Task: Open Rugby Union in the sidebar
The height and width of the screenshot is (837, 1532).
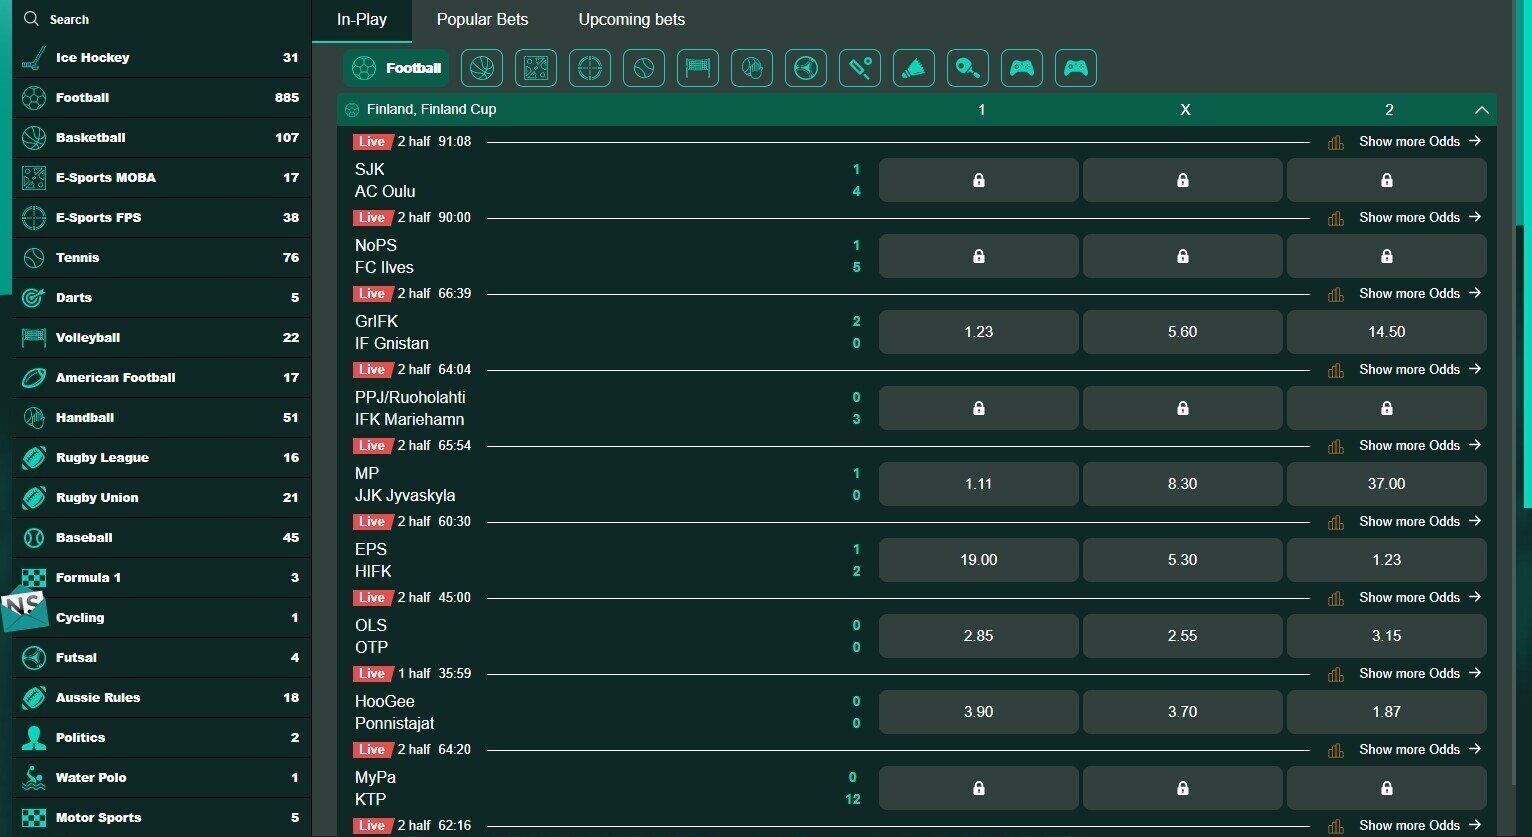Action: point(161,498)
